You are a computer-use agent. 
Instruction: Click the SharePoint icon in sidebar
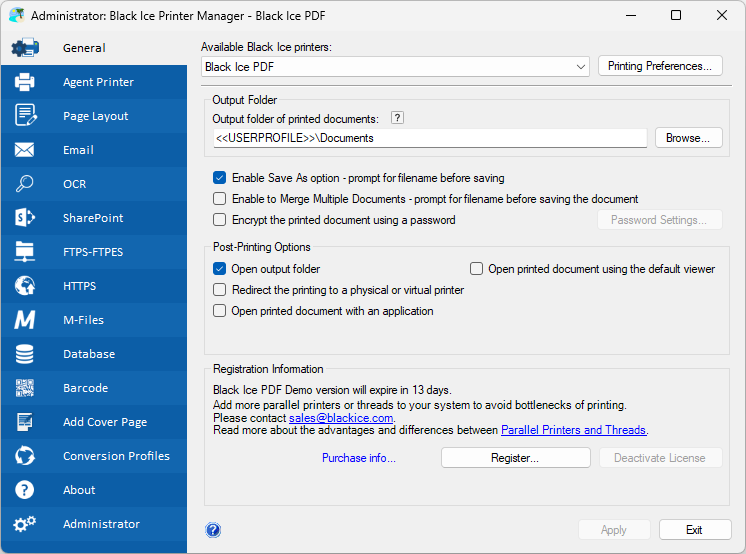(x=25, y=218)
